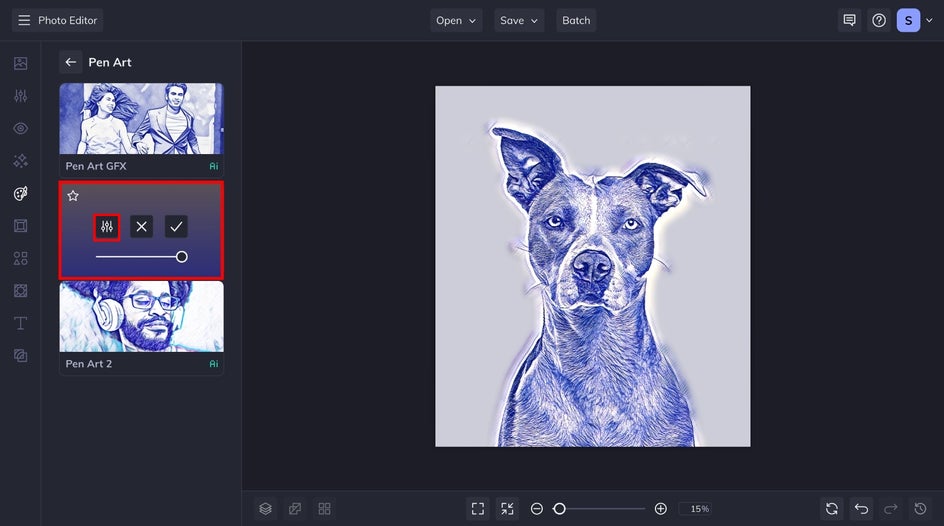Open the Graphics shapes sidebar tab
This screenshot has width=944, height=526.
[20, 258]
